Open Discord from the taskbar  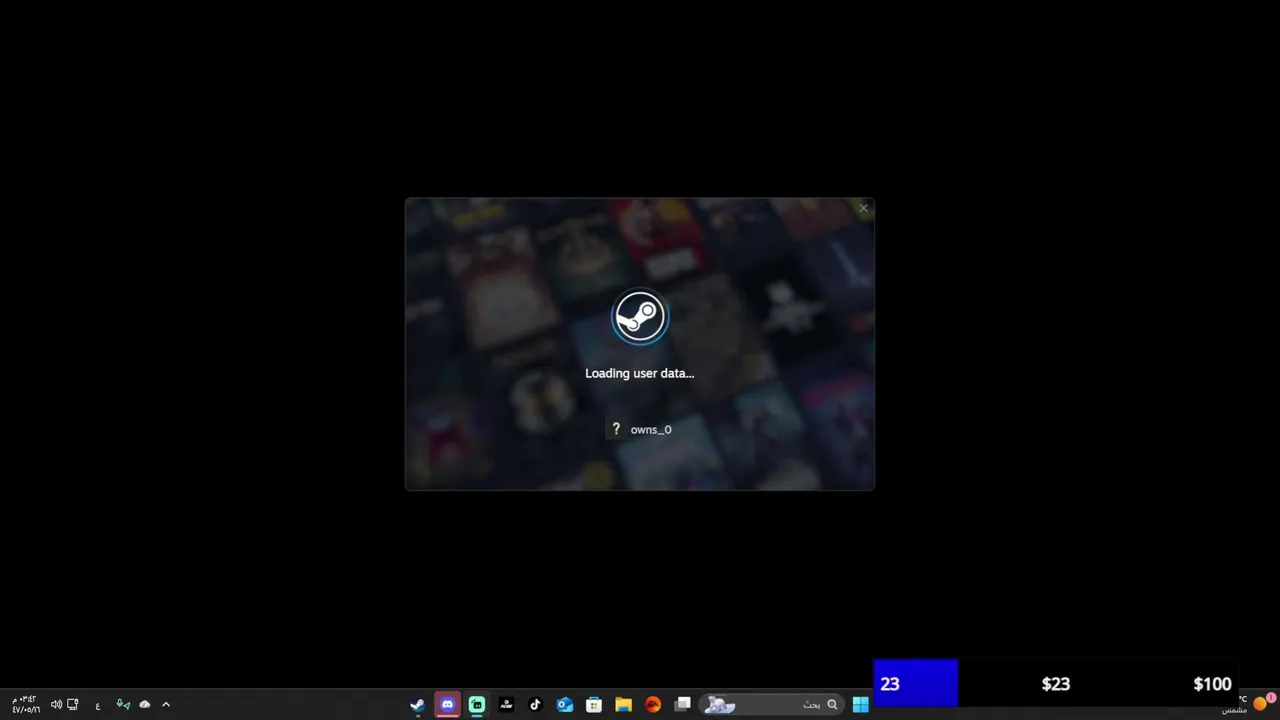[x=447, y=705]
